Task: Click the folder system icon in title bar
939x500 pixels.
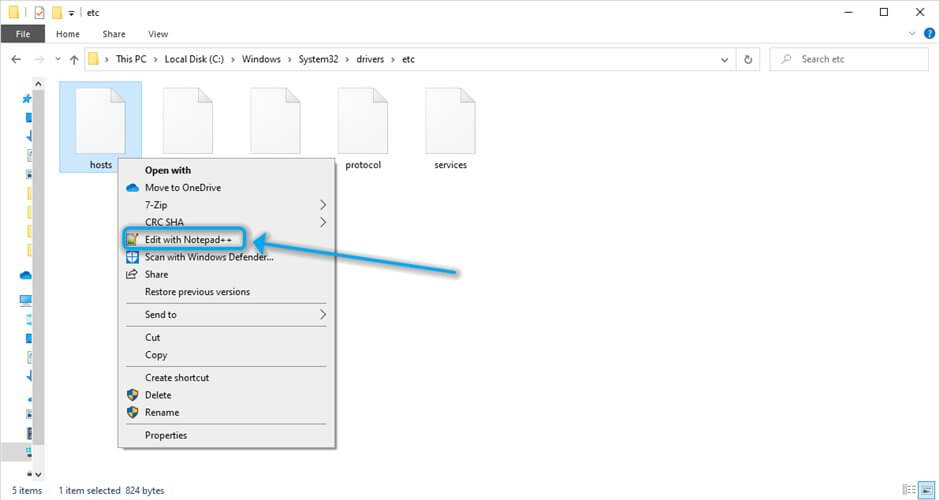Action: (x=13, y=12)
